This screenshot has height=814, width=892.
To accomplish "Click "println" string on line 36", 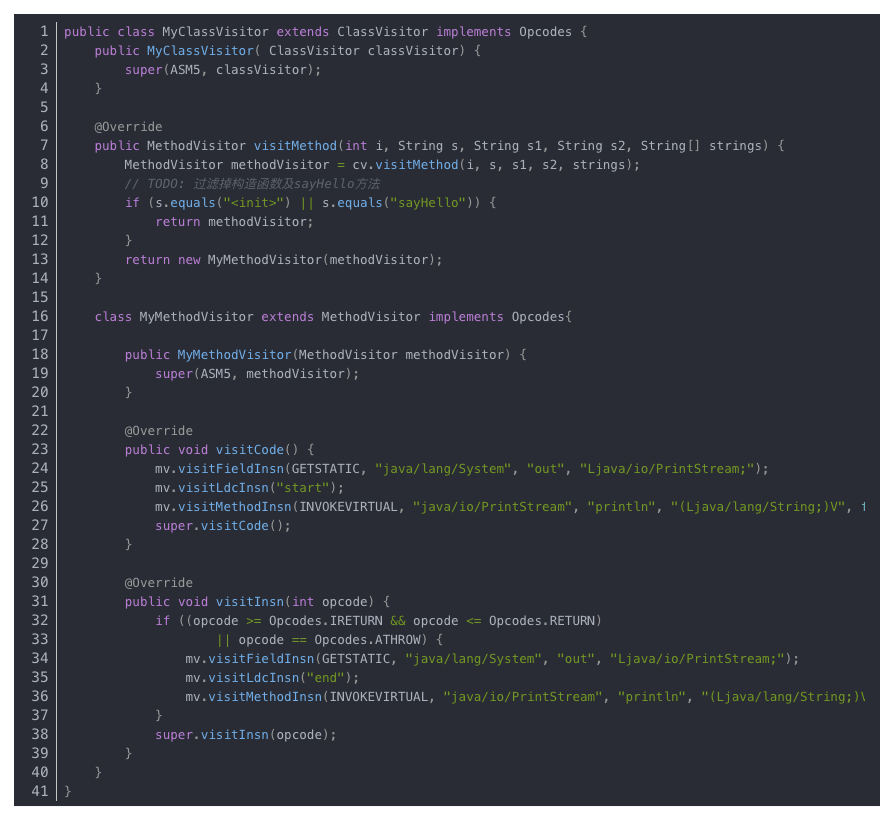I will 651,697.
